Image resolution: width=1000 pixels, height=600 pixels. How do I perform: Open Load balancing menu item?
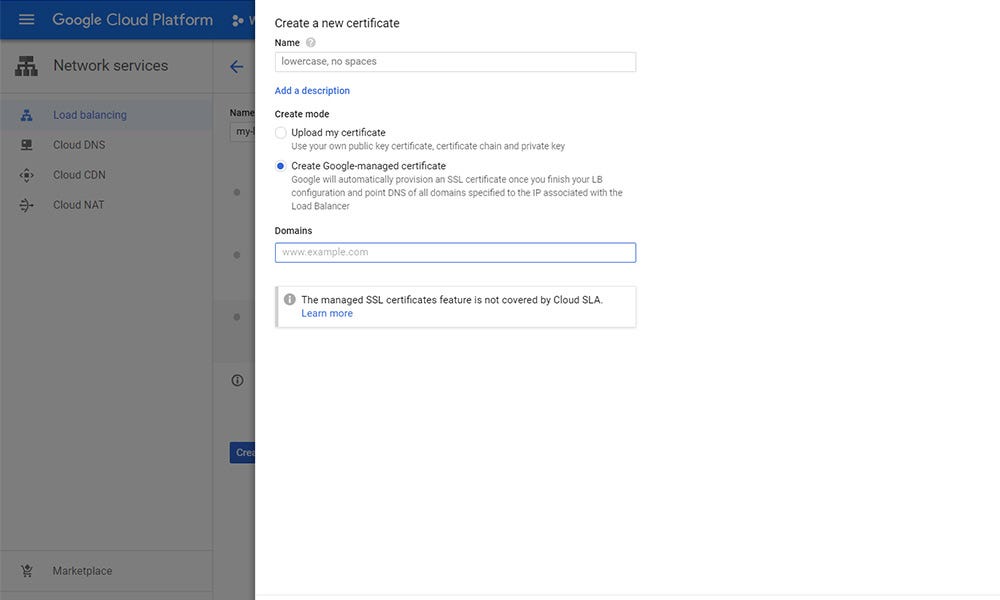tap(106, 115)
